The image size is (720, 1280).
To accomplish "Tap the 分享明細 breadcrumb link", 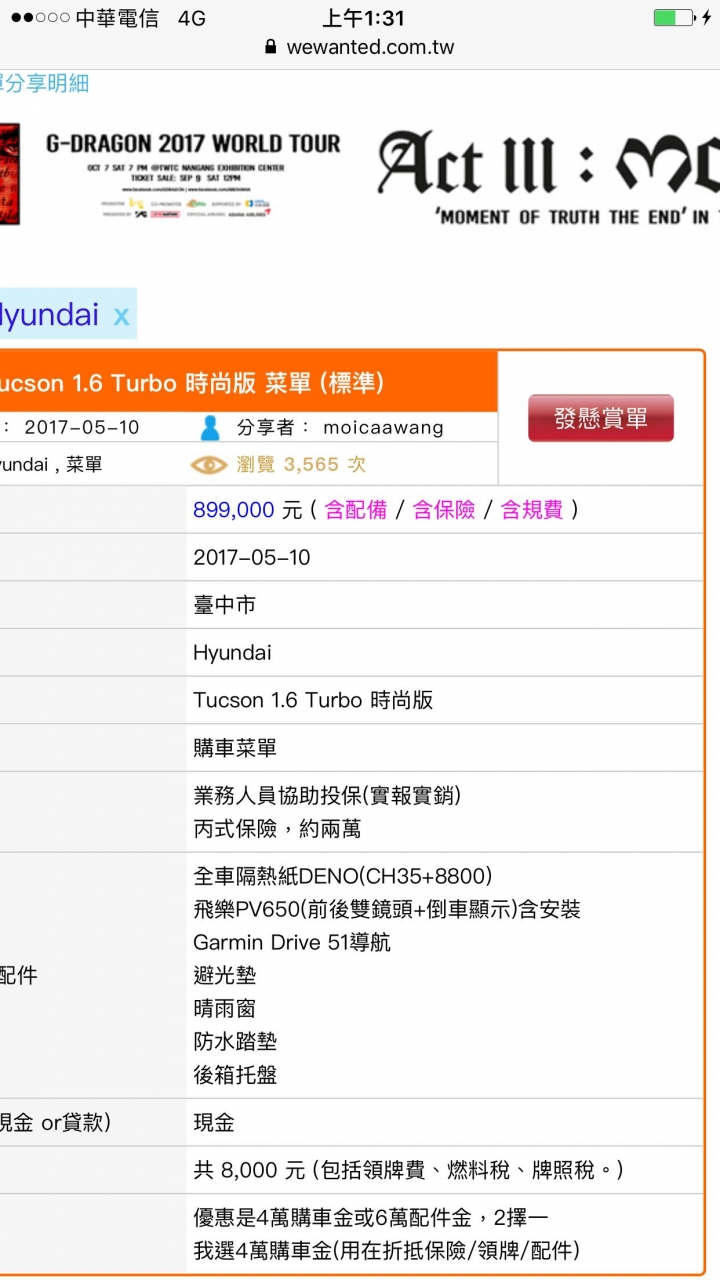I will (x=45, y=83).
